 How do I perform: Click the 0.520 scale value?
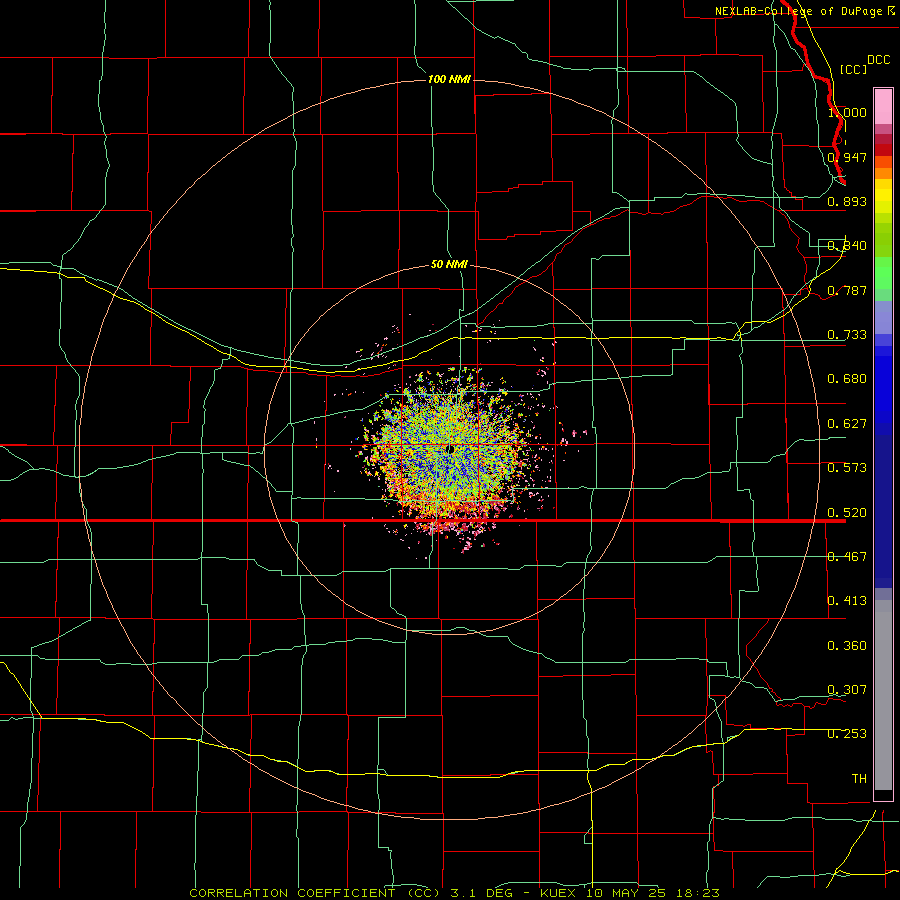[847, 513]
